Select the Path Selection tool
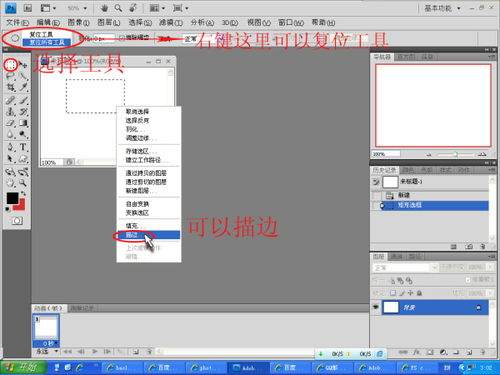 [x=11, y=158]
